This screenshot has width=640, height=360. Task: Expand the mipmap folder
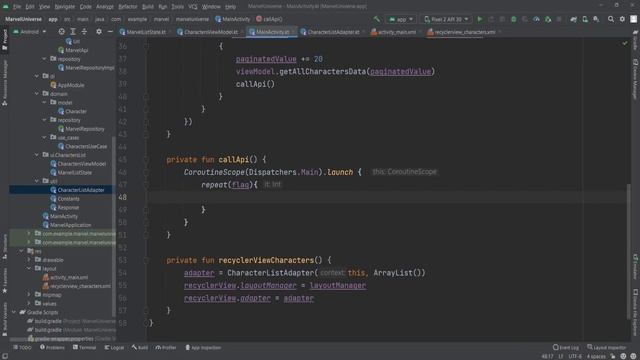click(x=29, y=295)
